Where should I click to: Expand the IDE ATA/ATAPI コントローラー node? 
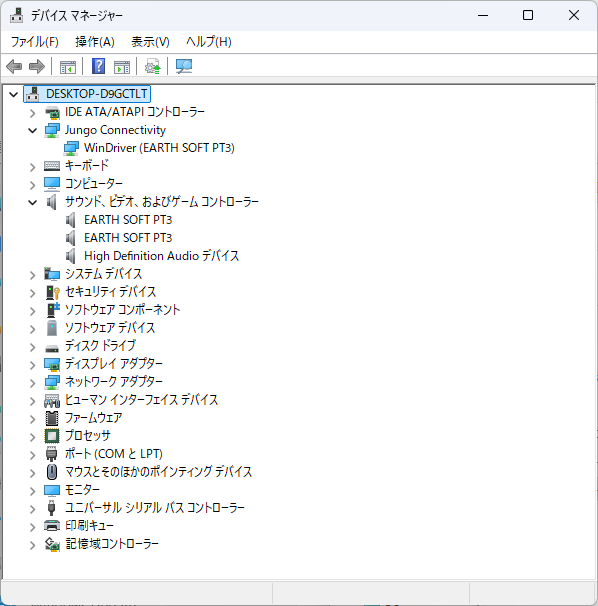(x=32, y=113)
